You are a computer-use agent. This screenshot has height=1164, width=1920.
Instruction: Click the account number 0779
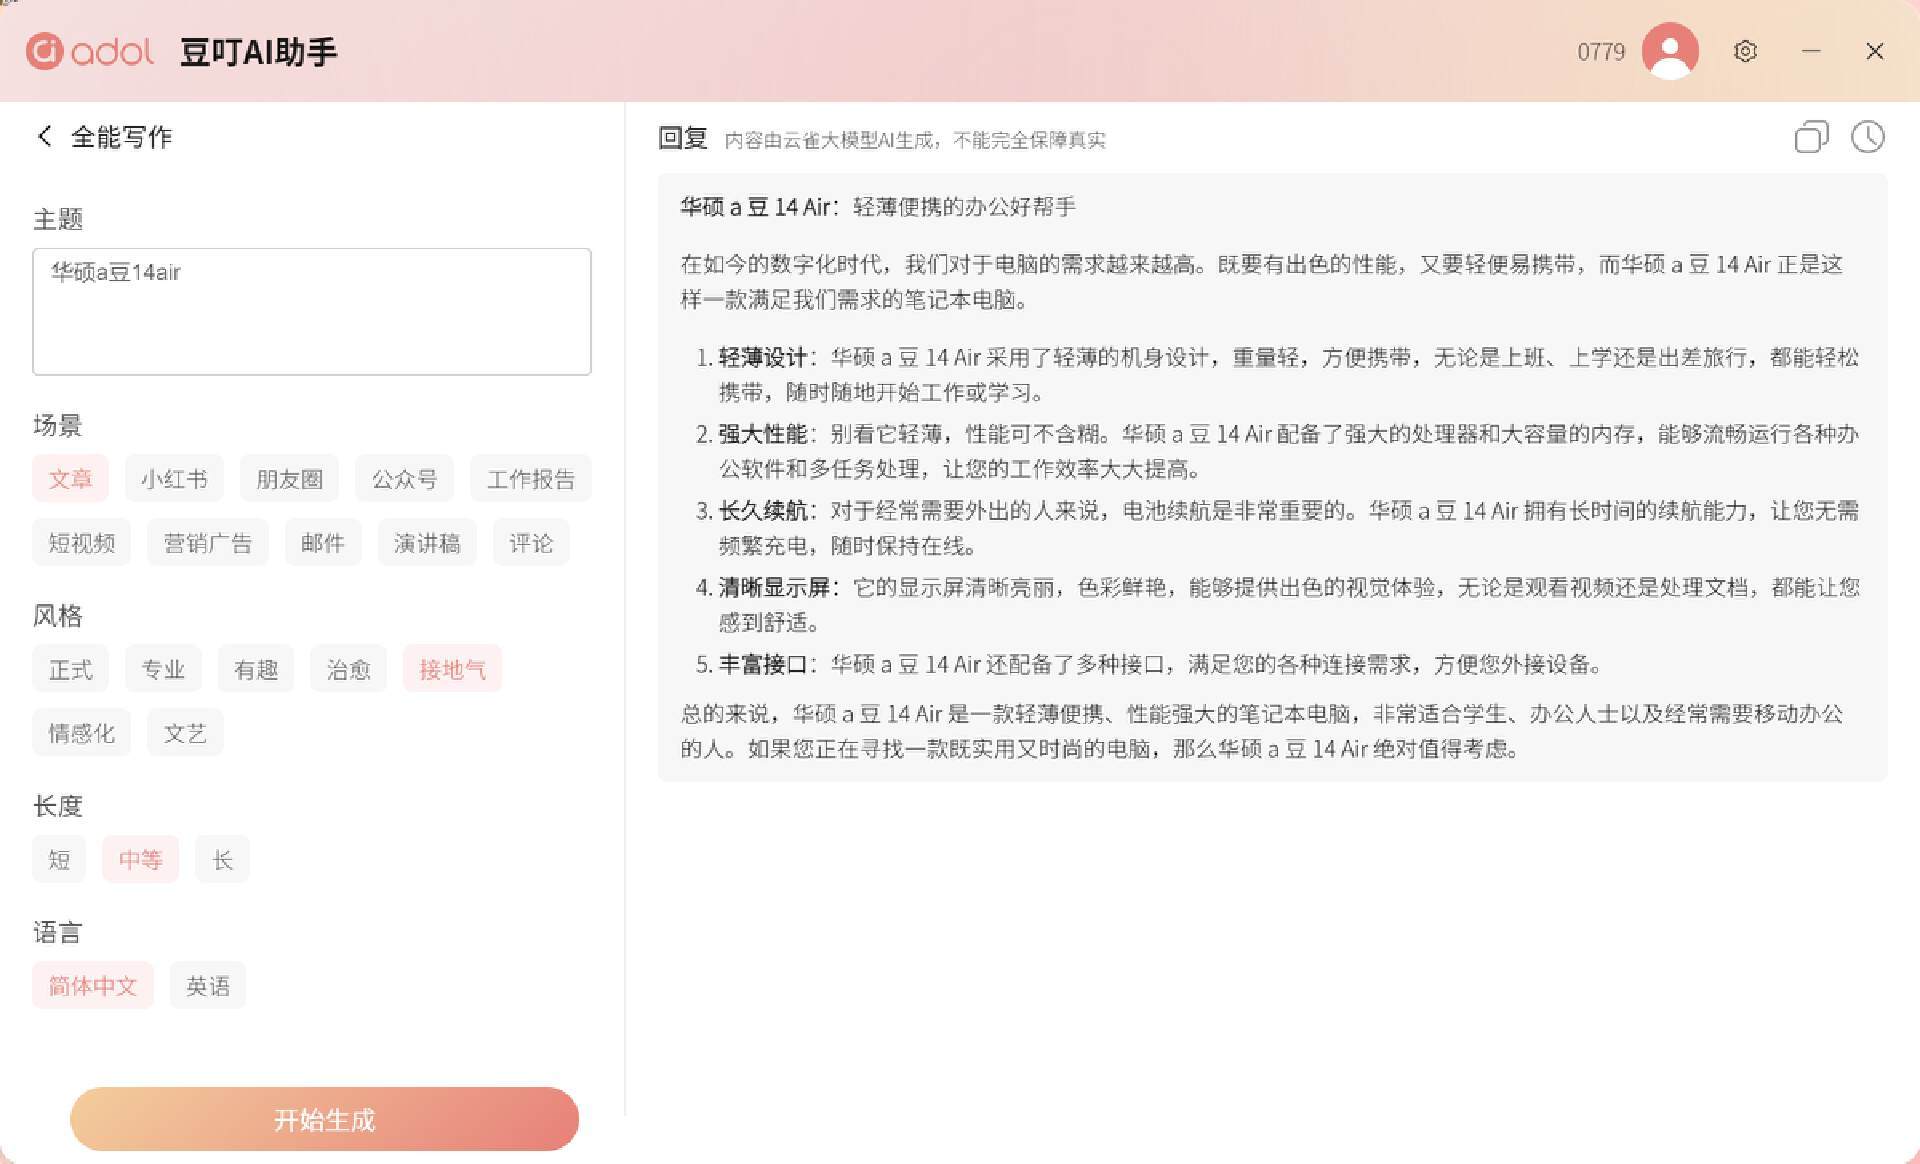point(1601,52)
